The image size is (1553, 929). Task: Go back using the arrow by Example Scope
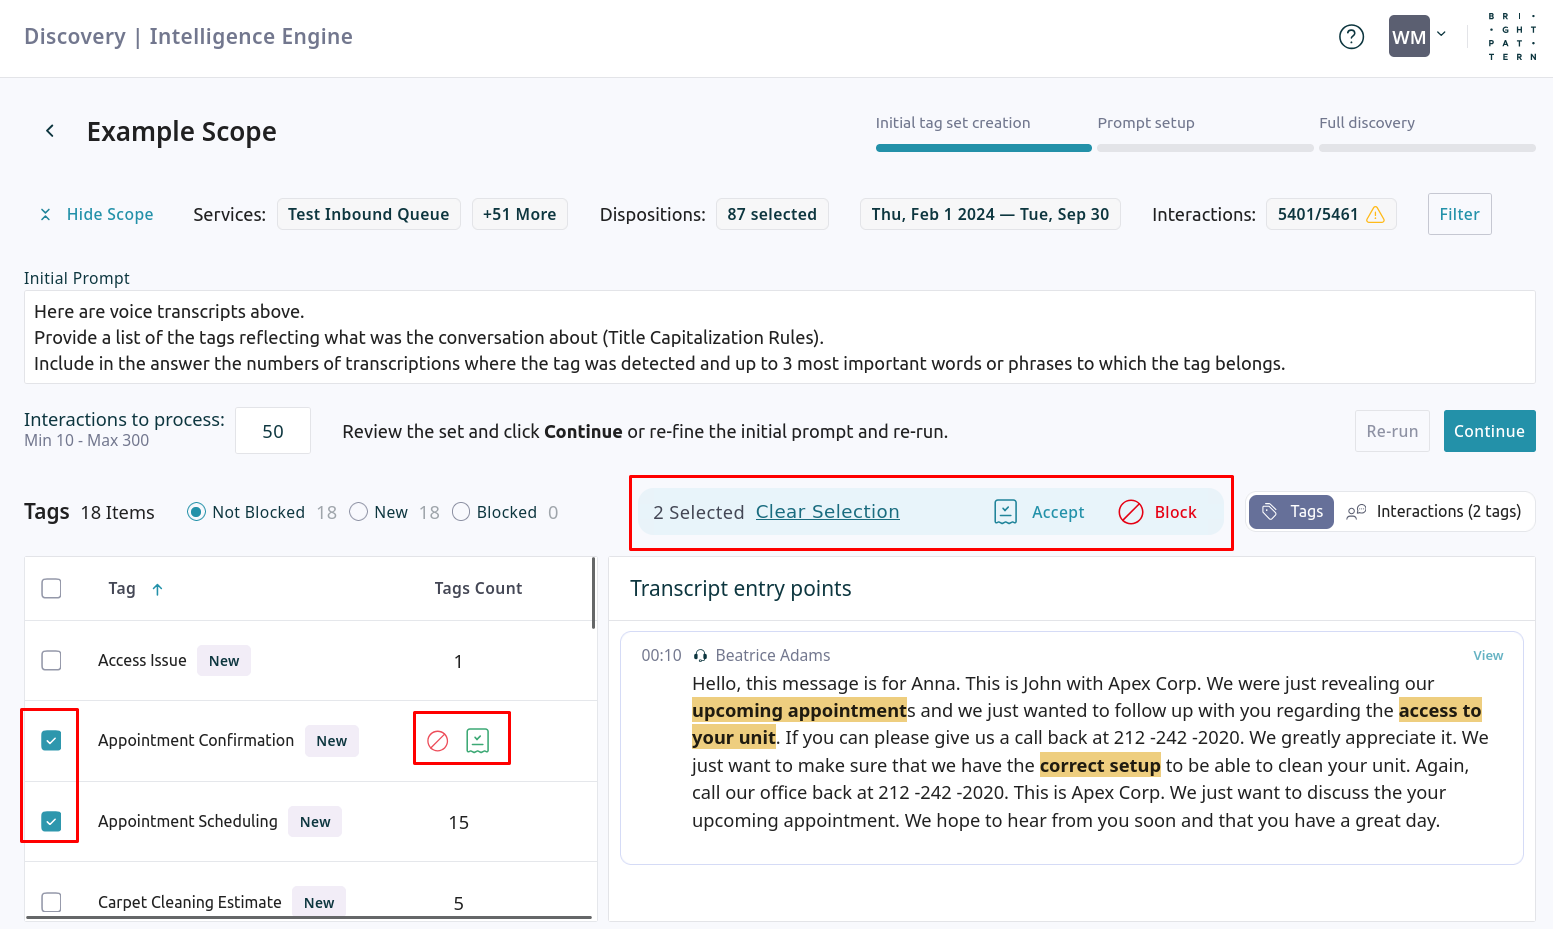(50, 131)
